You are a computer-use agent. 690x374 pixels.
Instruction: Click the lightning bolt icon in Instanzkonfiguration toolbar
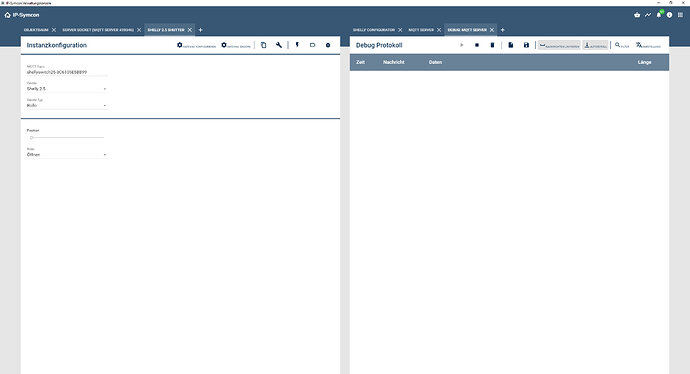[297, 45]
